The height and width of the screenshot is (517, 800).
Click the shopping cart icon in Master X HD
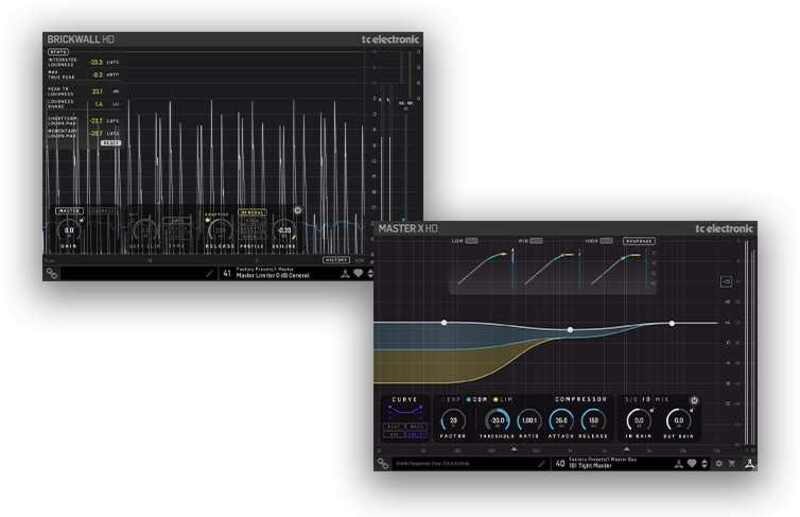(733, 464)
